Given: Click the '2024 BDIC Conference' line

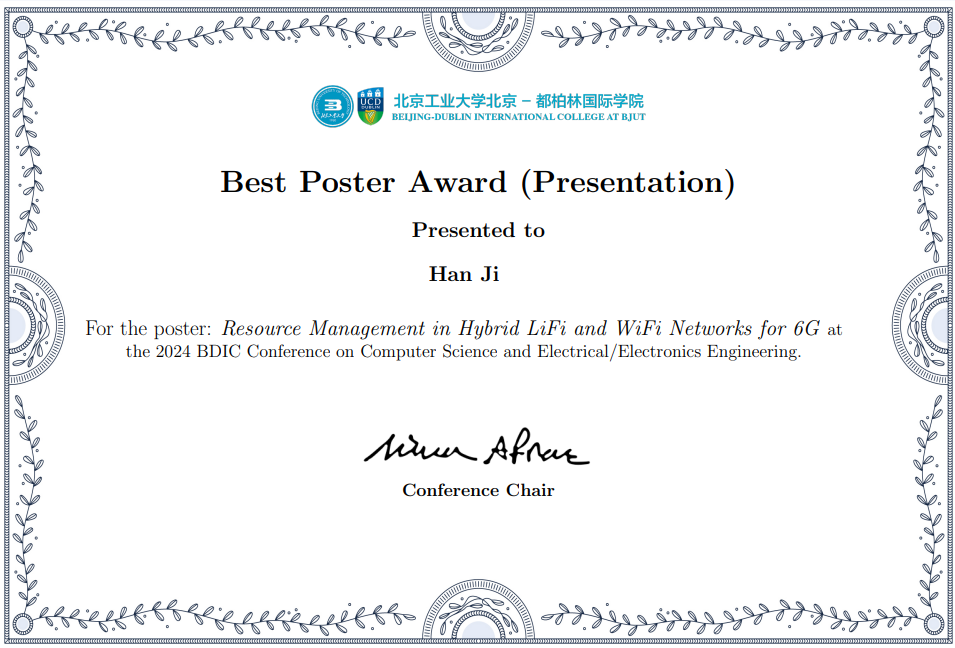Looking at the screenshot, I should tap(464, 352).
